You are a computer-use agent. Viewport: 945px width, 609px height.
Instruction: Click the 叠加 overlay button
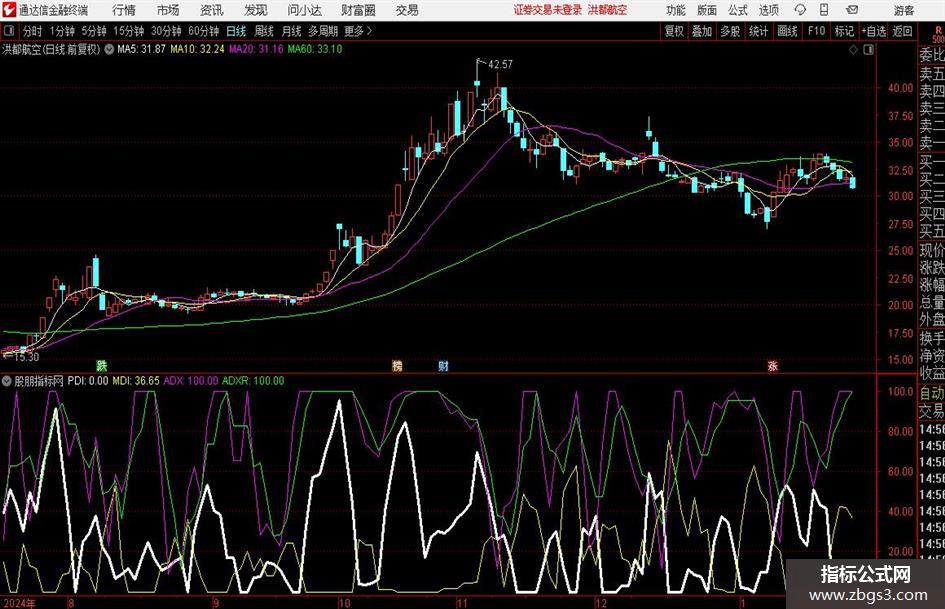[x=702, y=31]
